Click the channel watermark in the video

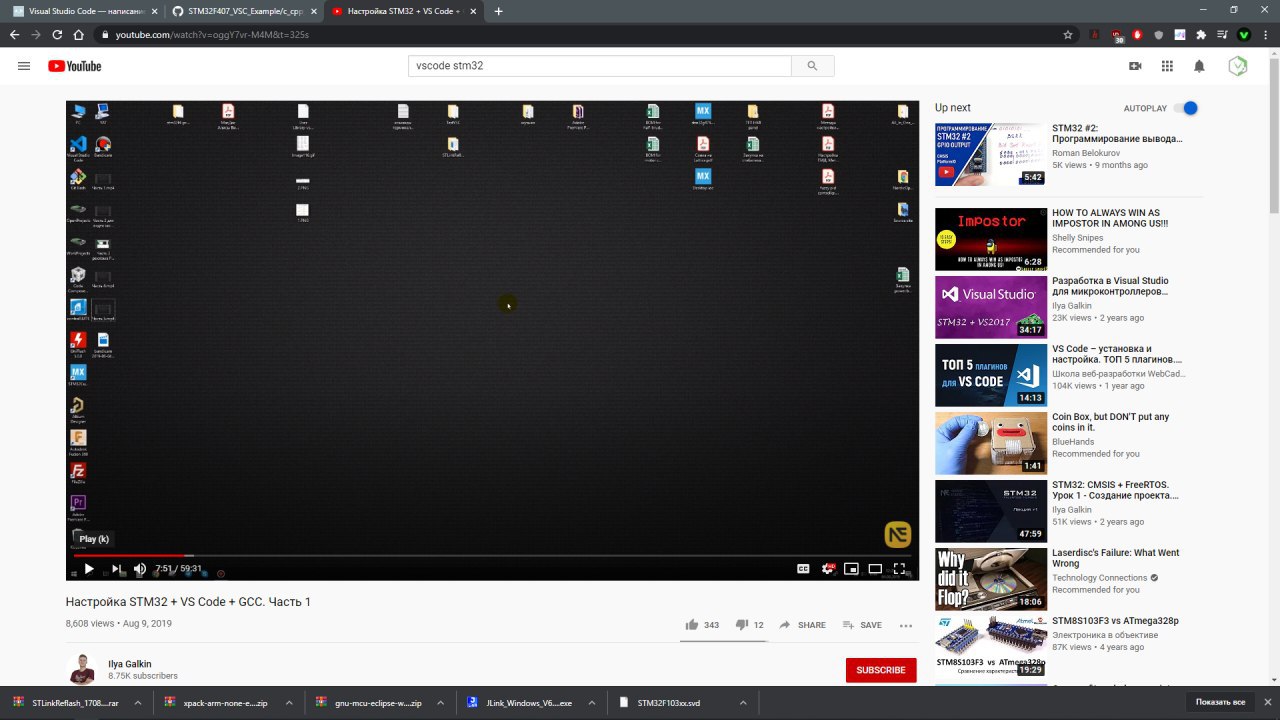[897, 535]
